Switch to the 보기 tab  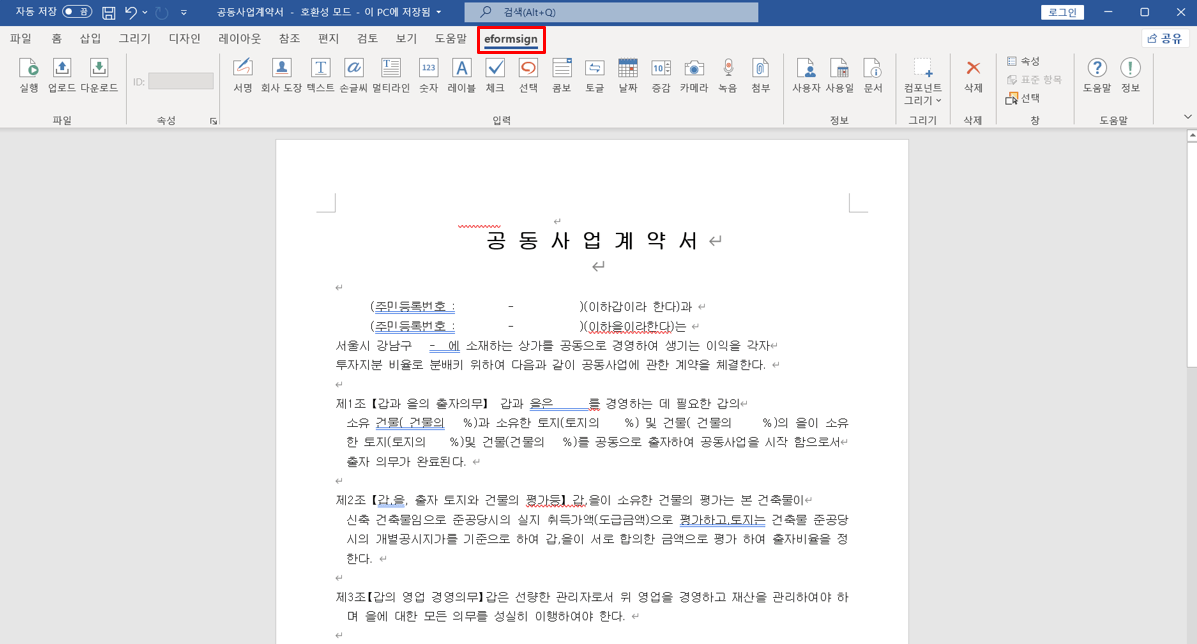click(x=406, y=39)
